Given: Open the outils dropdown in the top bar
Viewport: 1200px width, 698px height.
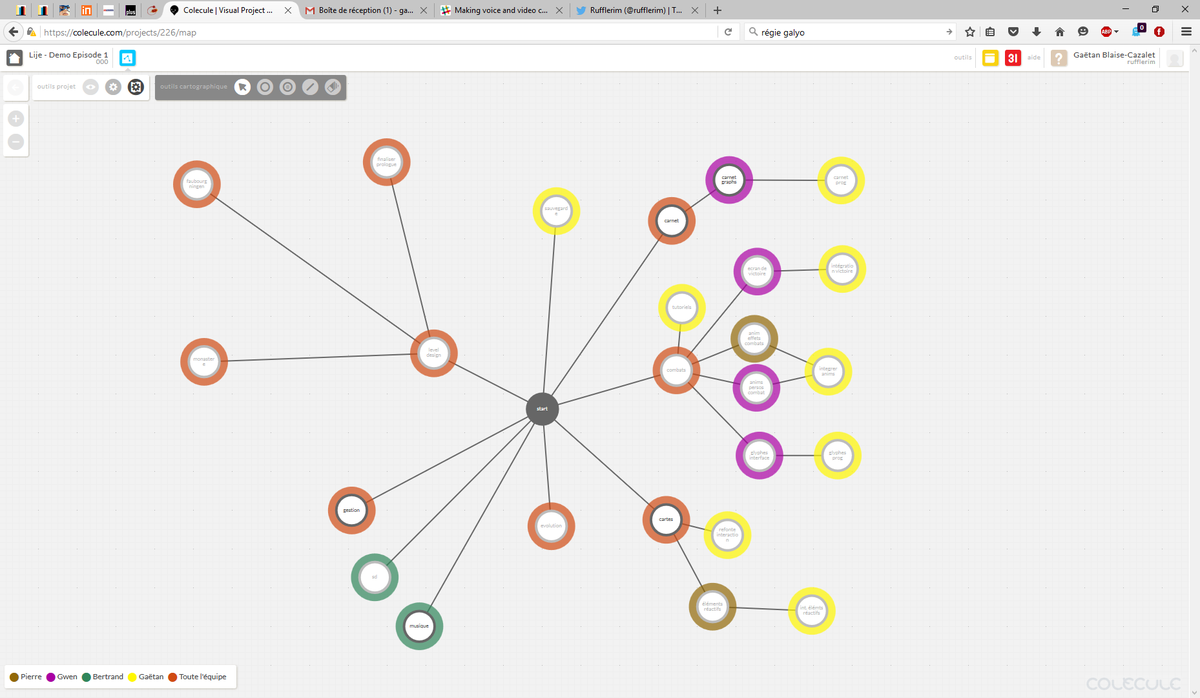Looking at the screenshot, I should [961, 58].
